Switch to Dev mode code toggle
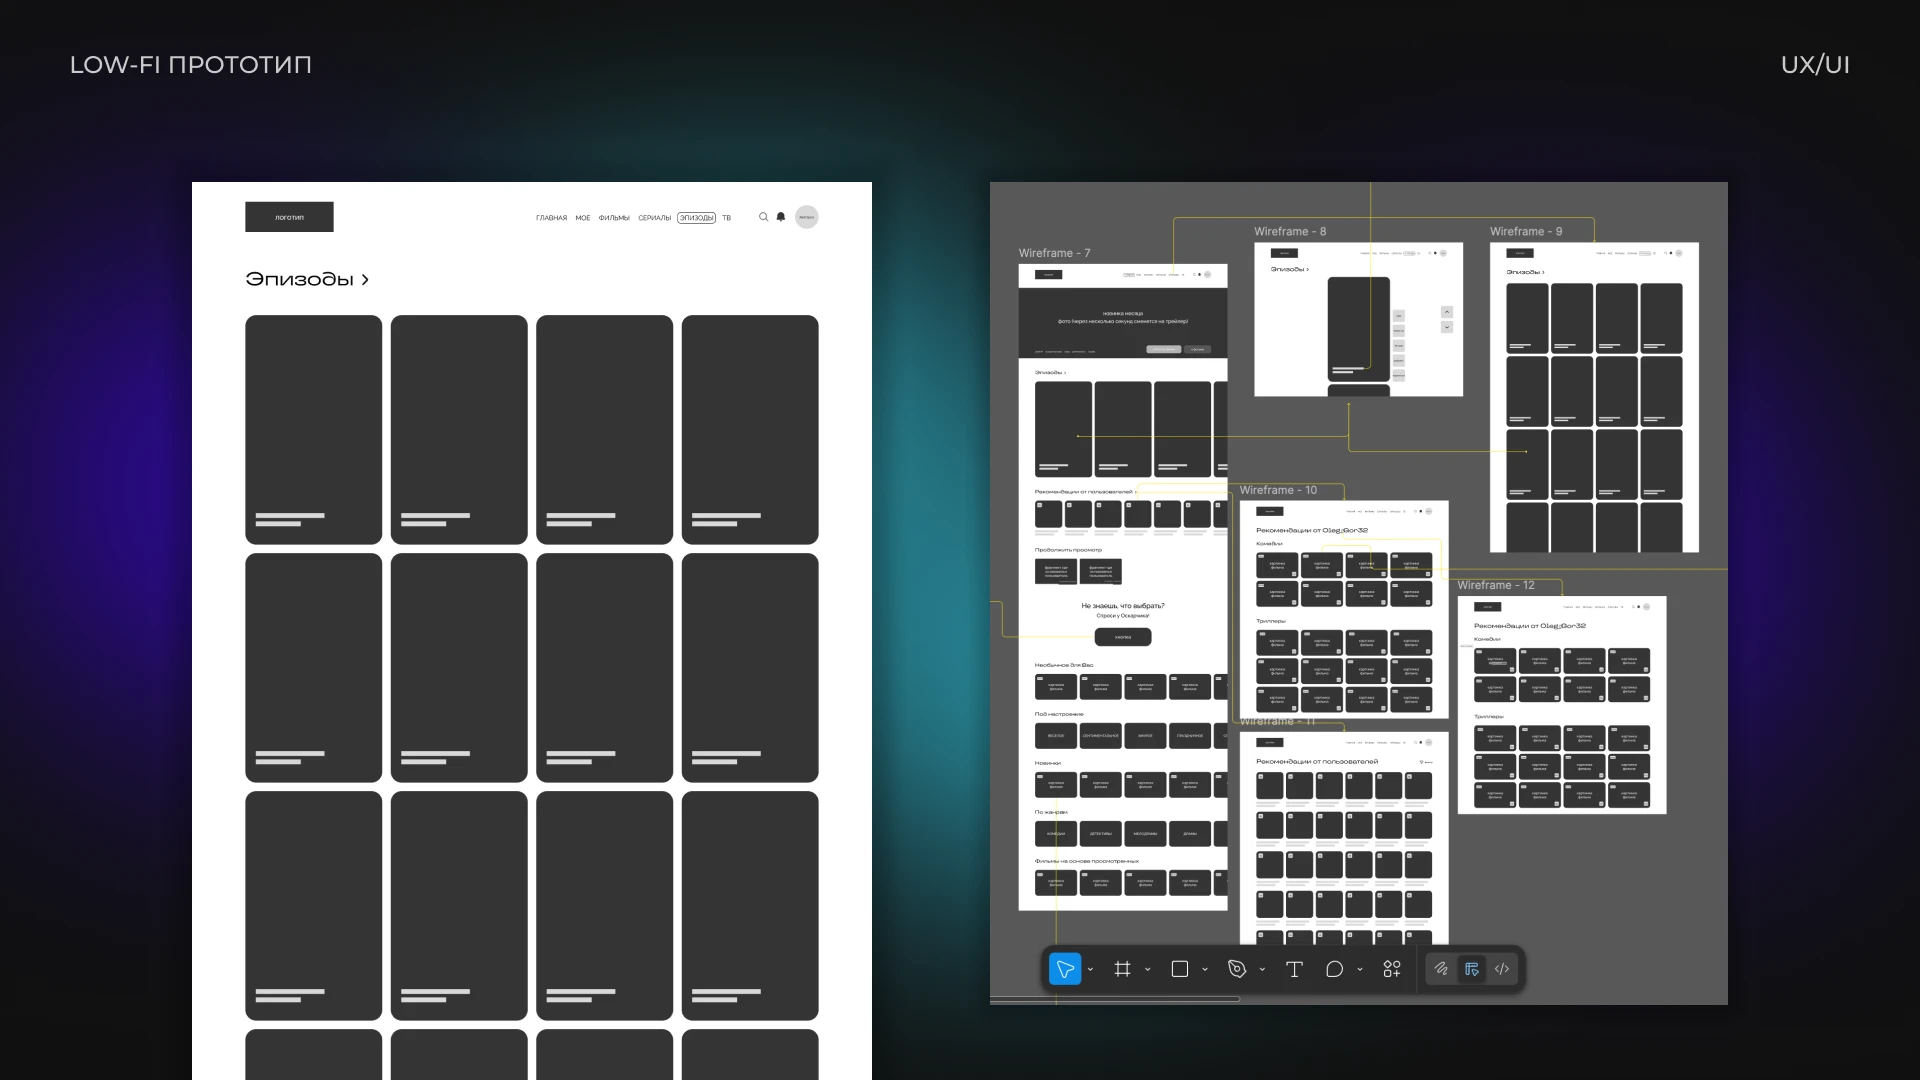 click(x=1502, y=969)
